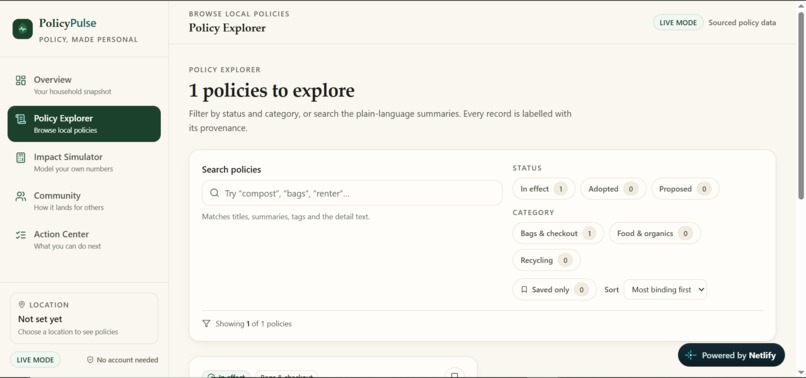This screenshot has height=378, width=806.
Task: Open the Policy Explorer section
Action: (84, 124)
